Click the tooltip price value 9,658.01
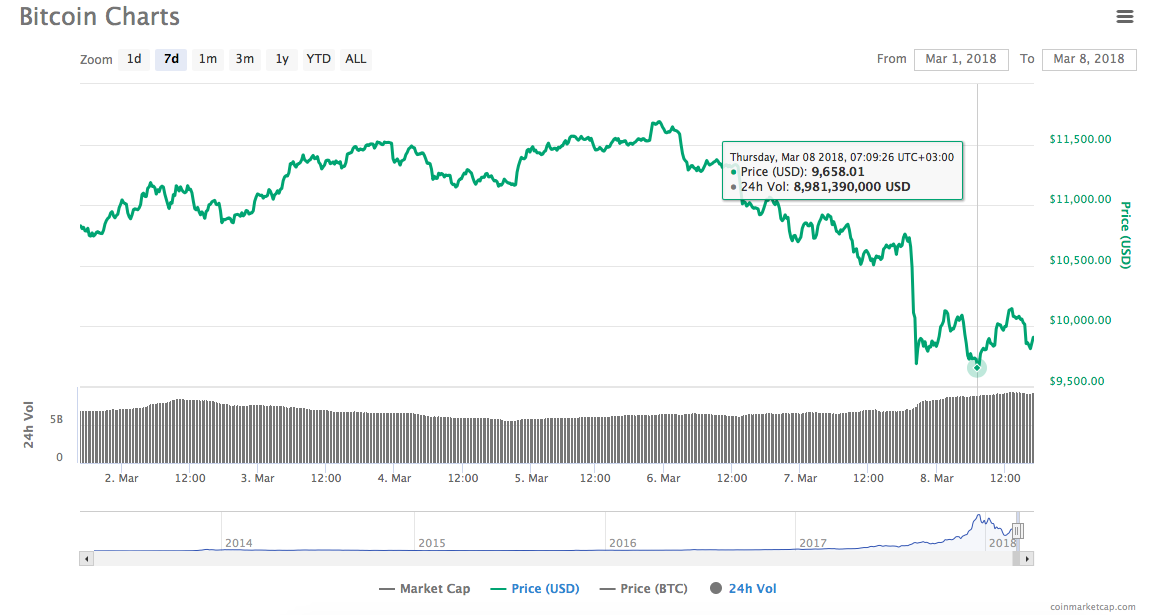Screen dimensions: 1149x615 (838, 172)
